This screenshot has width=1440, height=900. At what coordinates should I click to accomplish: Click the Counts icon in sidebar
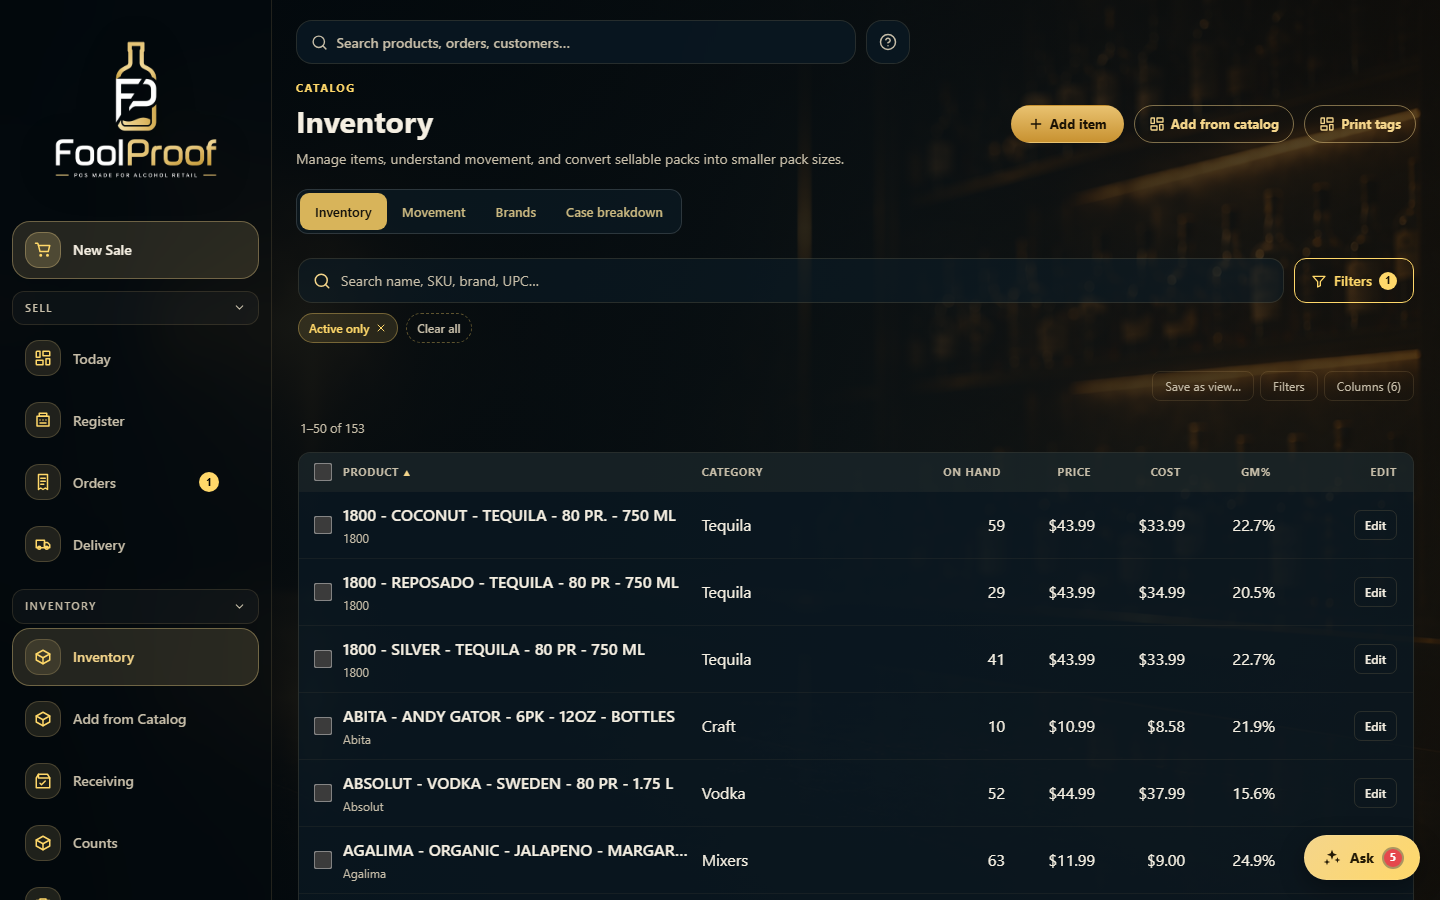click(x=43, y=843)
